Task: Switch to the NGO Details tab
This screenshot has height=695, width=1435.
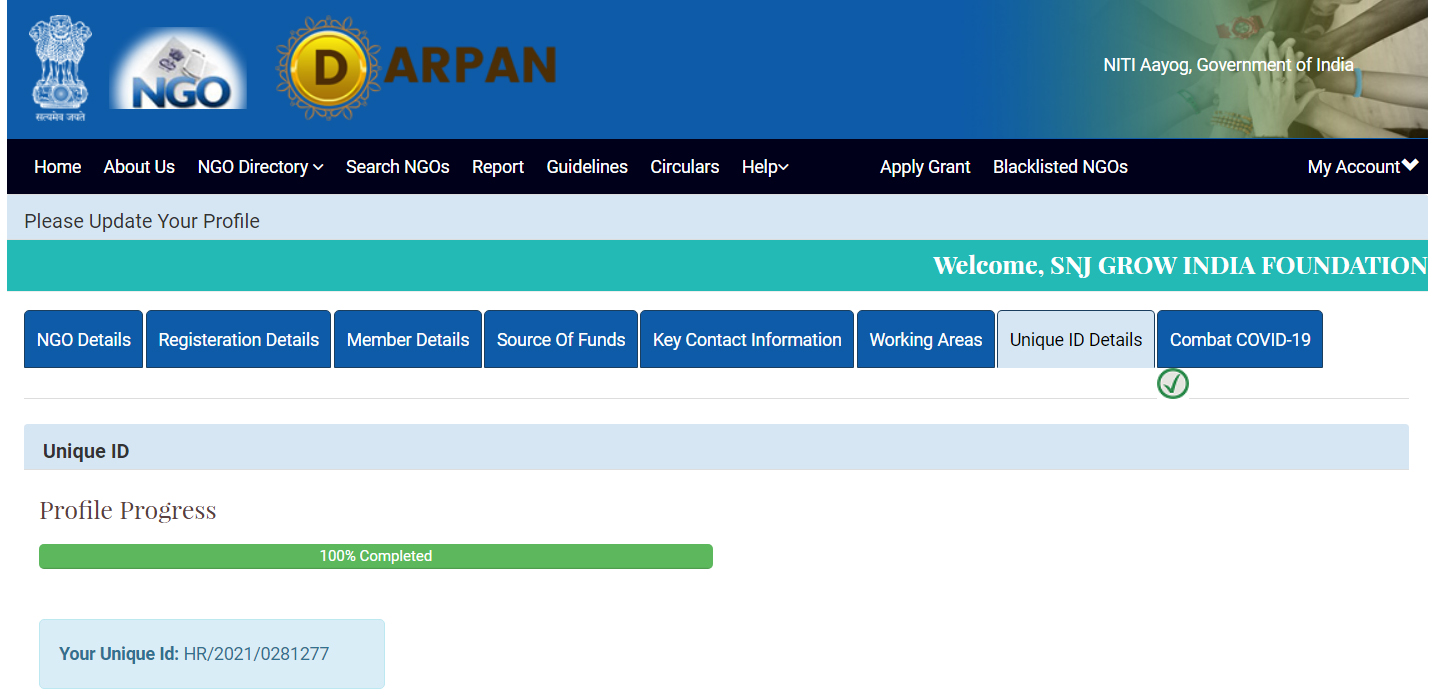Action: point(84,340)
